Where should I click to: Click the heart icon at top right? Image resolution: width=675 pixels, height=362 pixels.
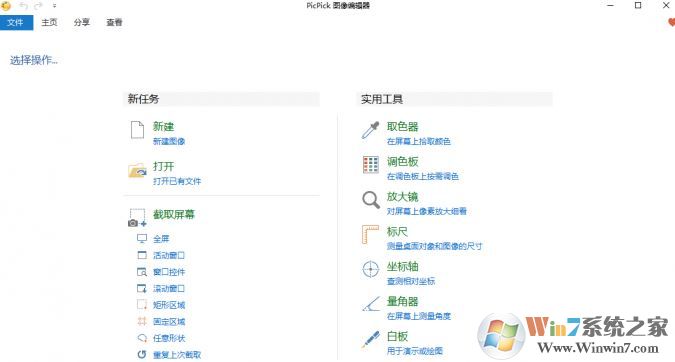tap(672, 22)
